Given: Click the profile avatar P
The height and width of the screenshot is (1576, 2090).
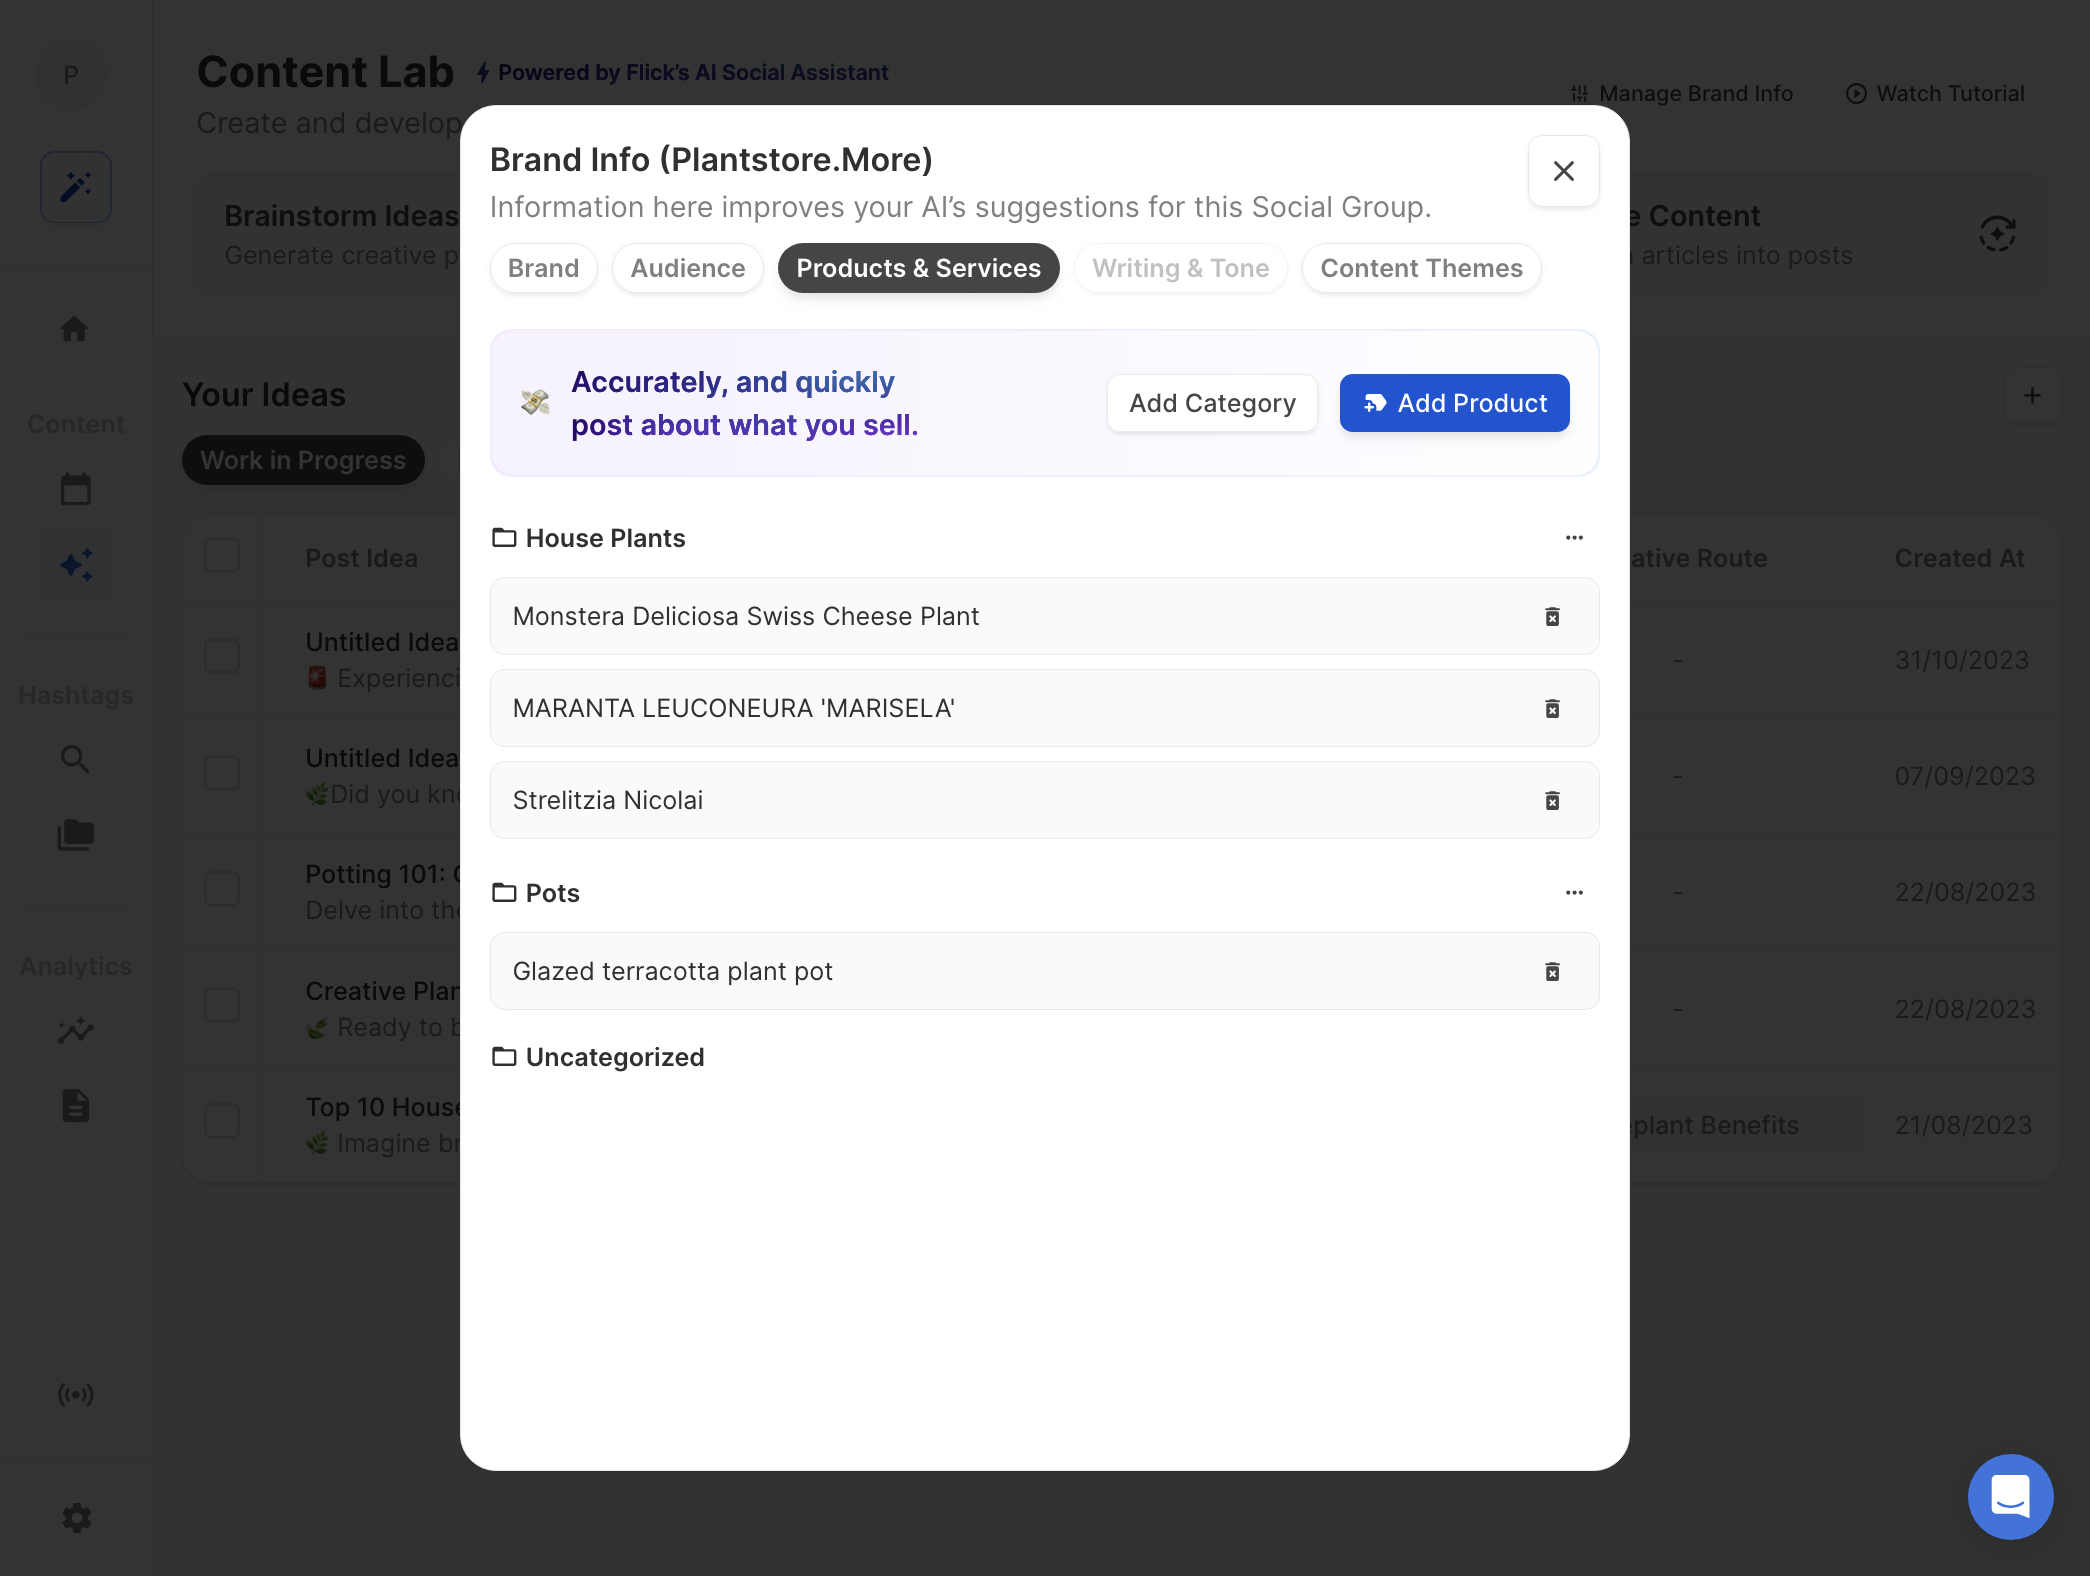Looking at the screenshot, I should 71,75.
